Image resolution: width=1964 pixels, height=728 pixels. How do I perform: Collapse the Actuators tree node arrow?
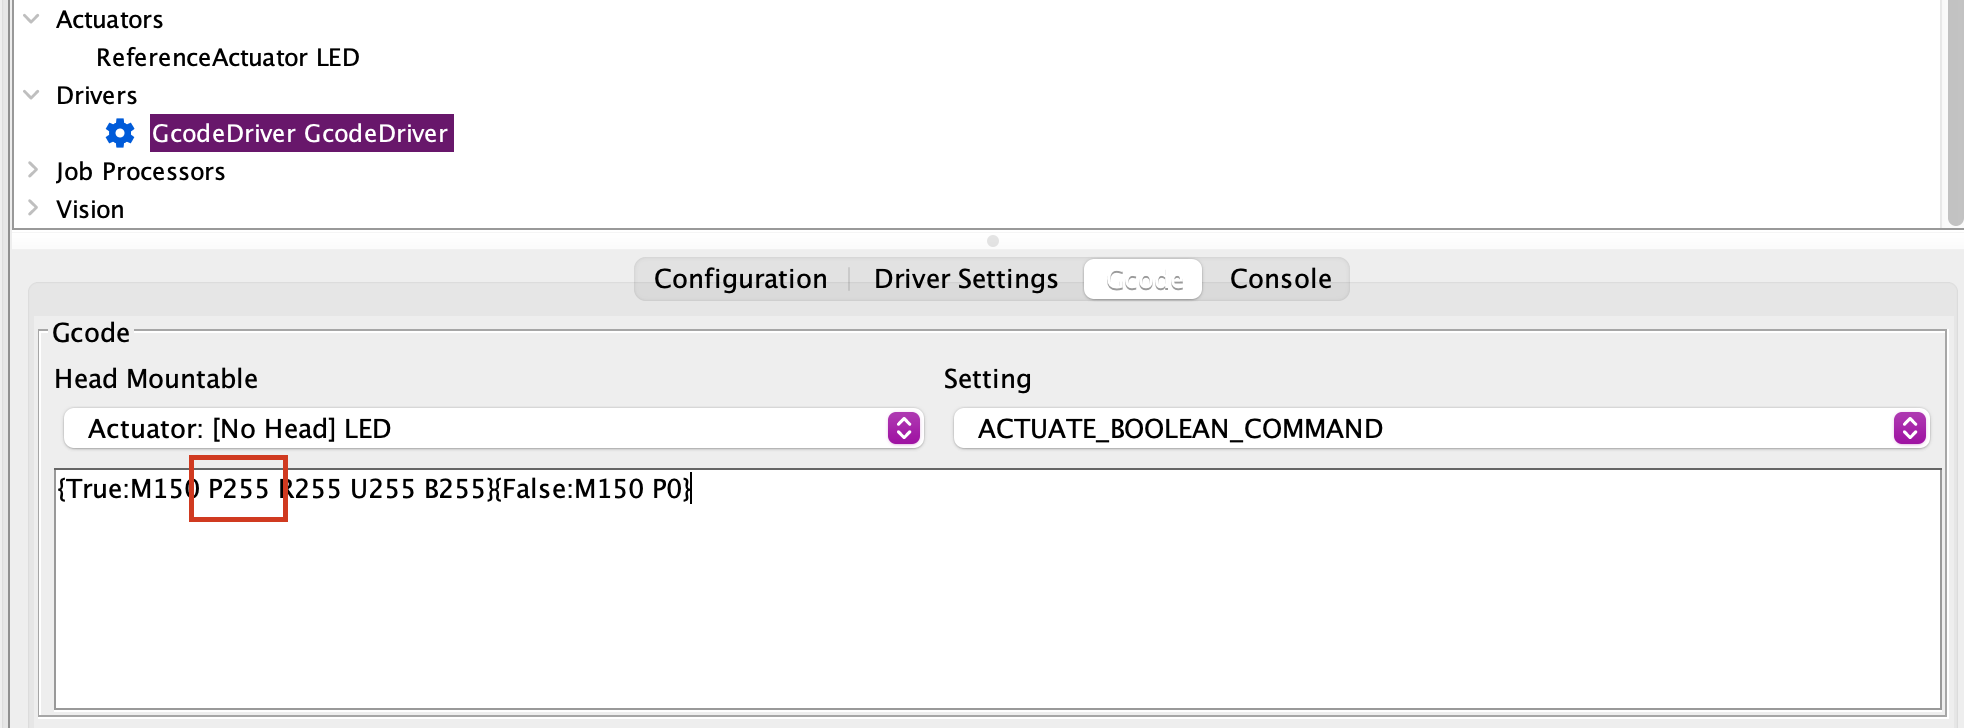32,19
